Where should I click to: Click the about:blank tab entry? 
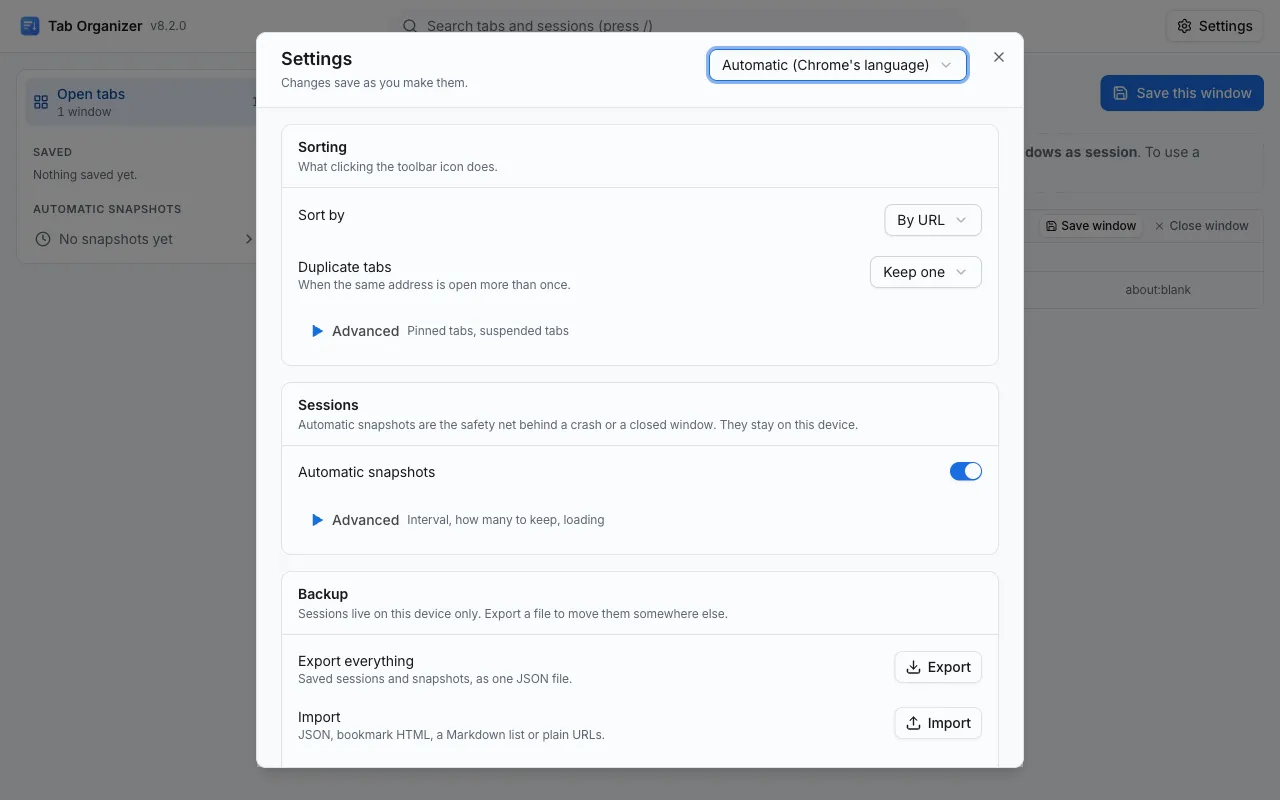point(1158,290)
